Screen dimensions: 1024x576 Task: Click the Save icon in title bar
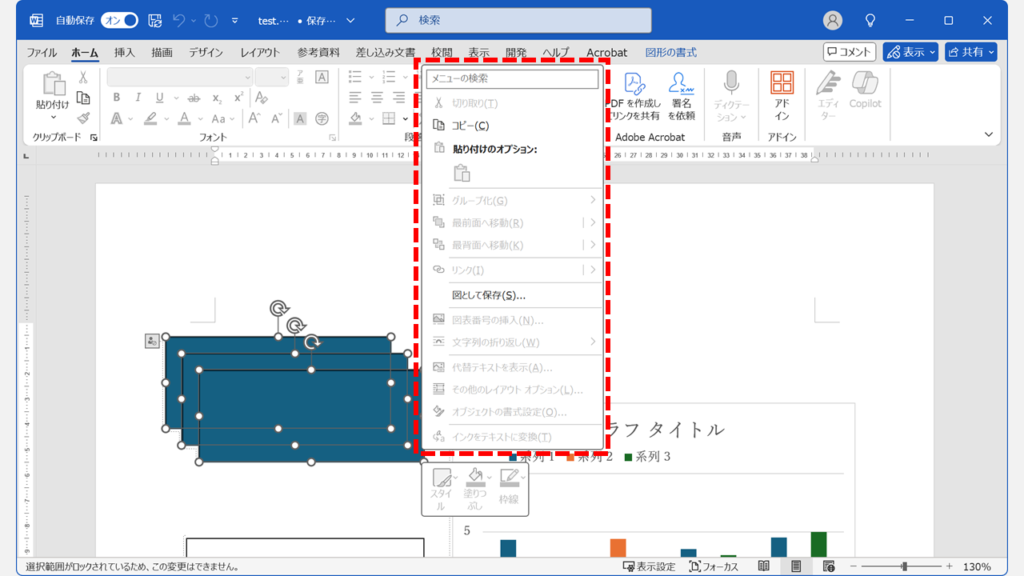click(155, 20)
